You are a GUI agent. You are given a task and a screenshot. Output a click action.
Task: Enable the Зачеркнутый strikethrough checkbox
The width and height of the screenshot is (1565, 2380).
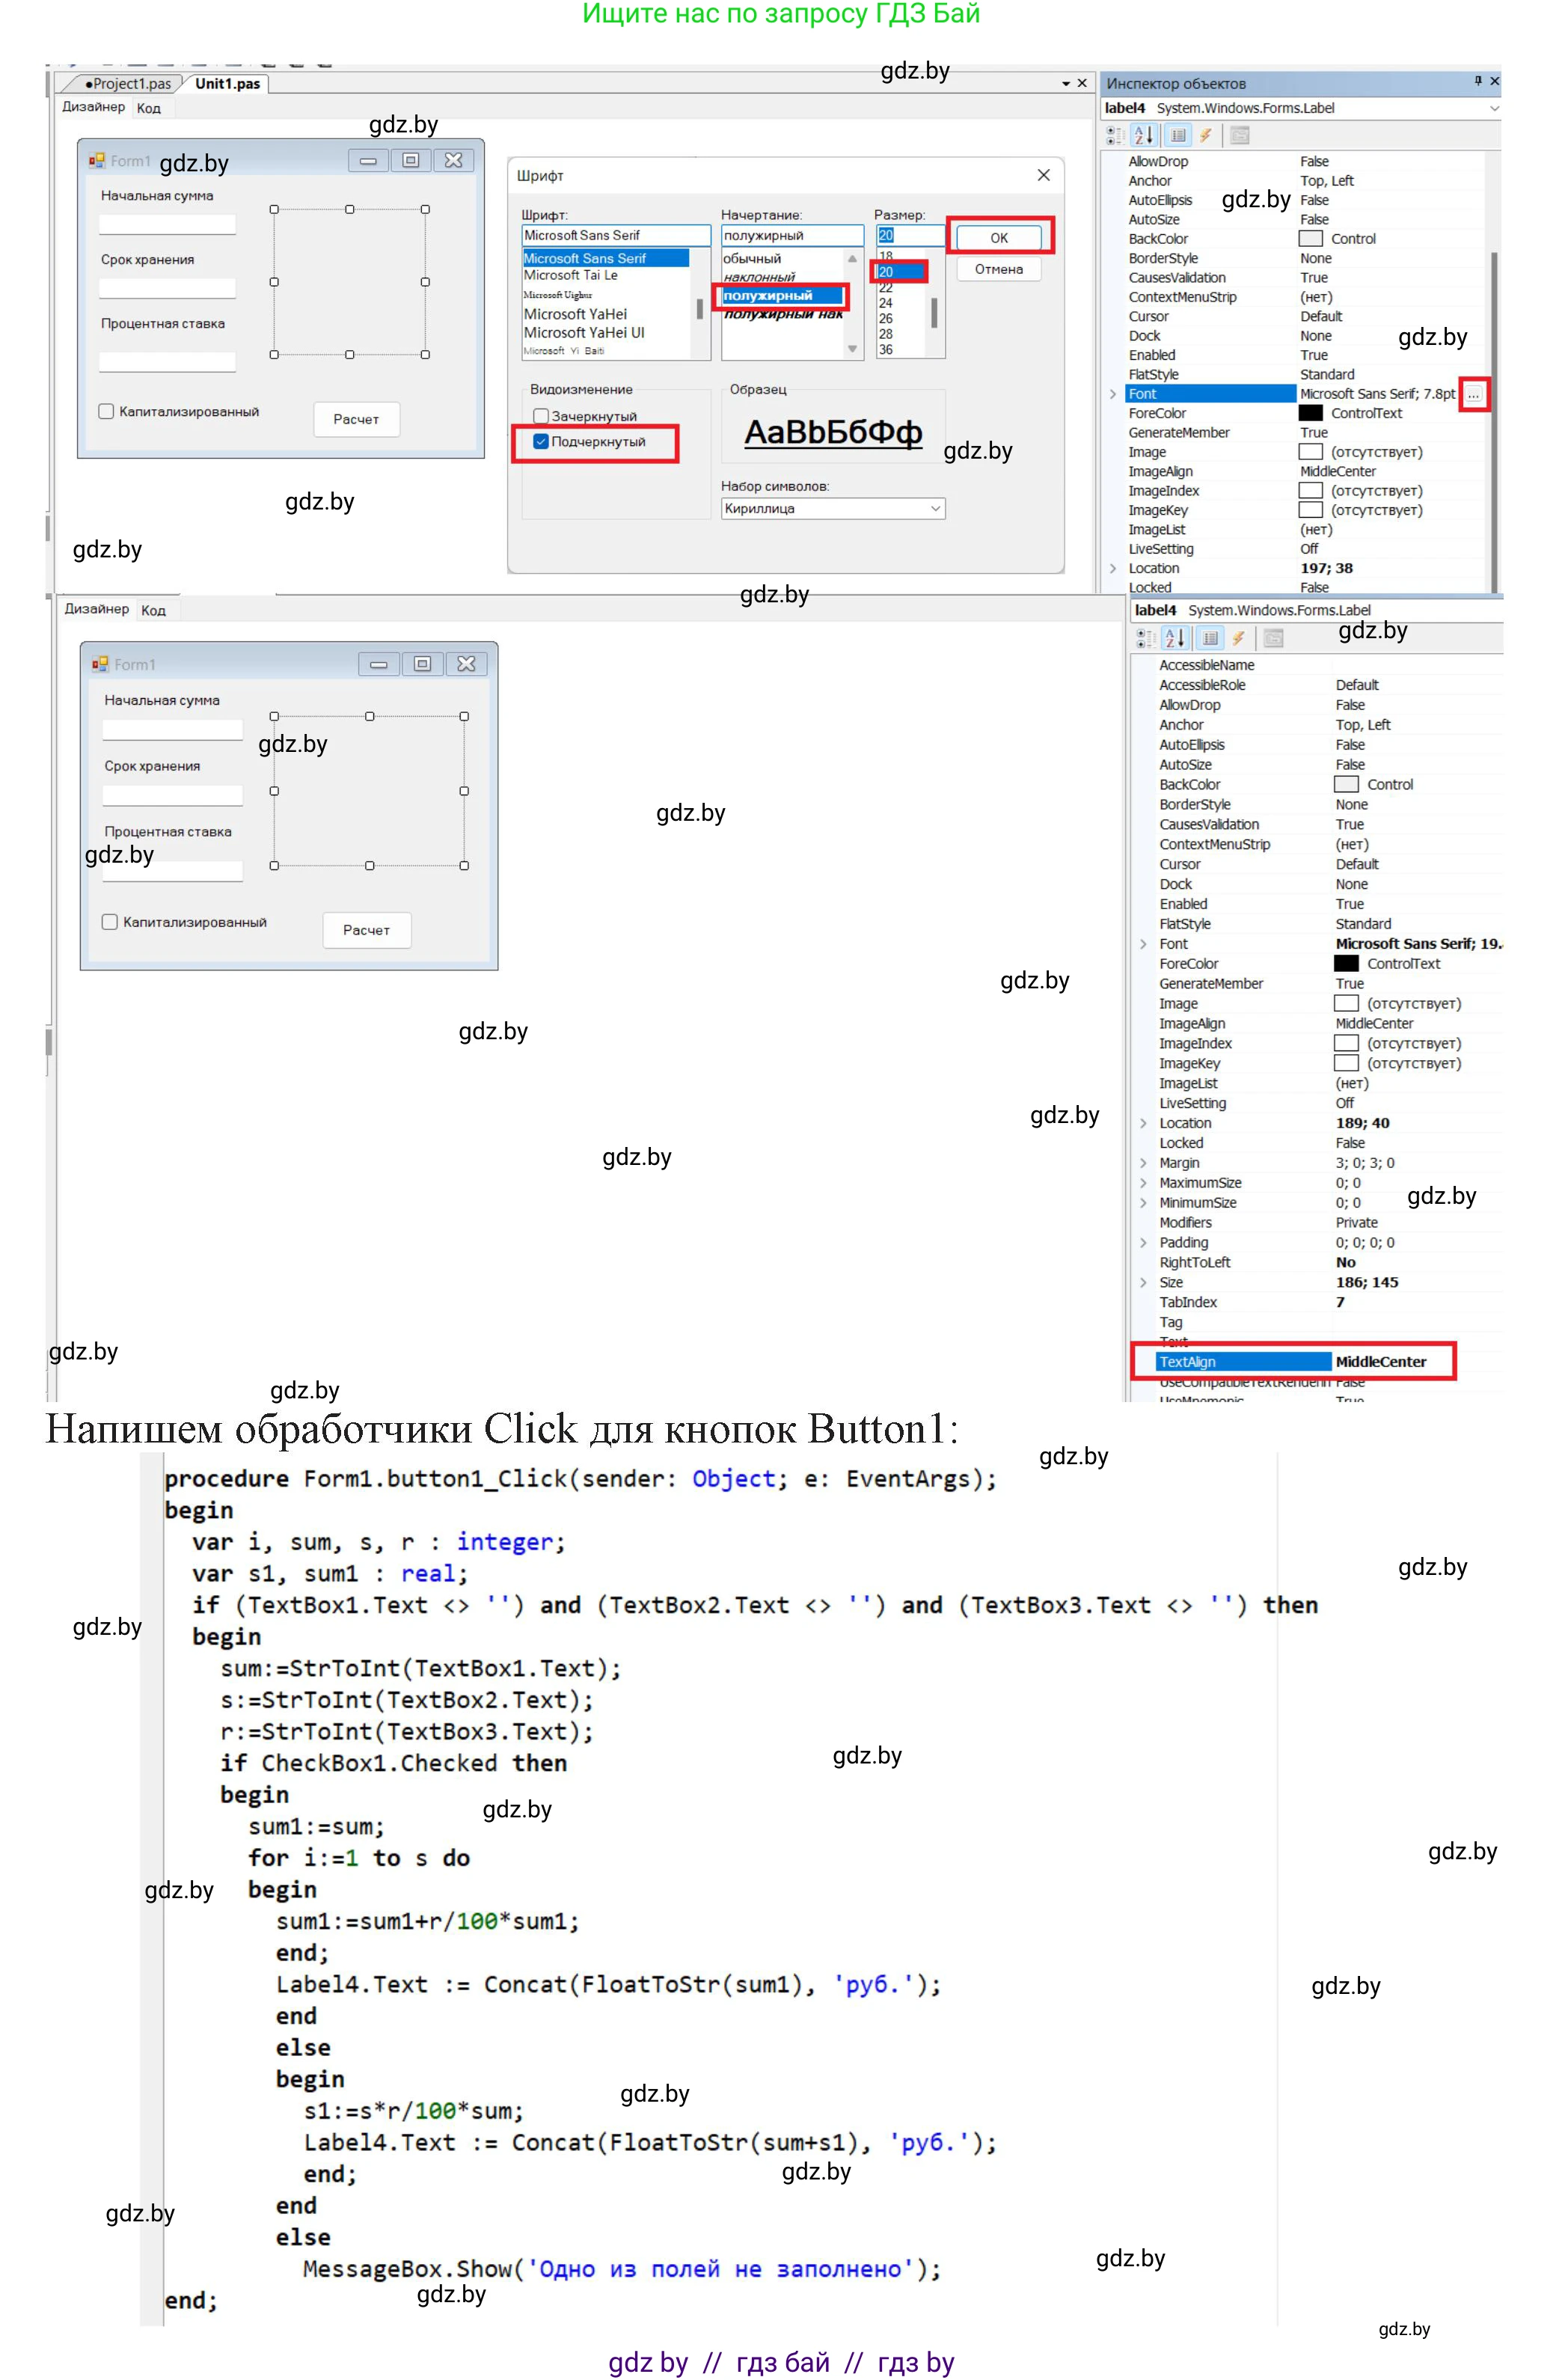point(541,416)
